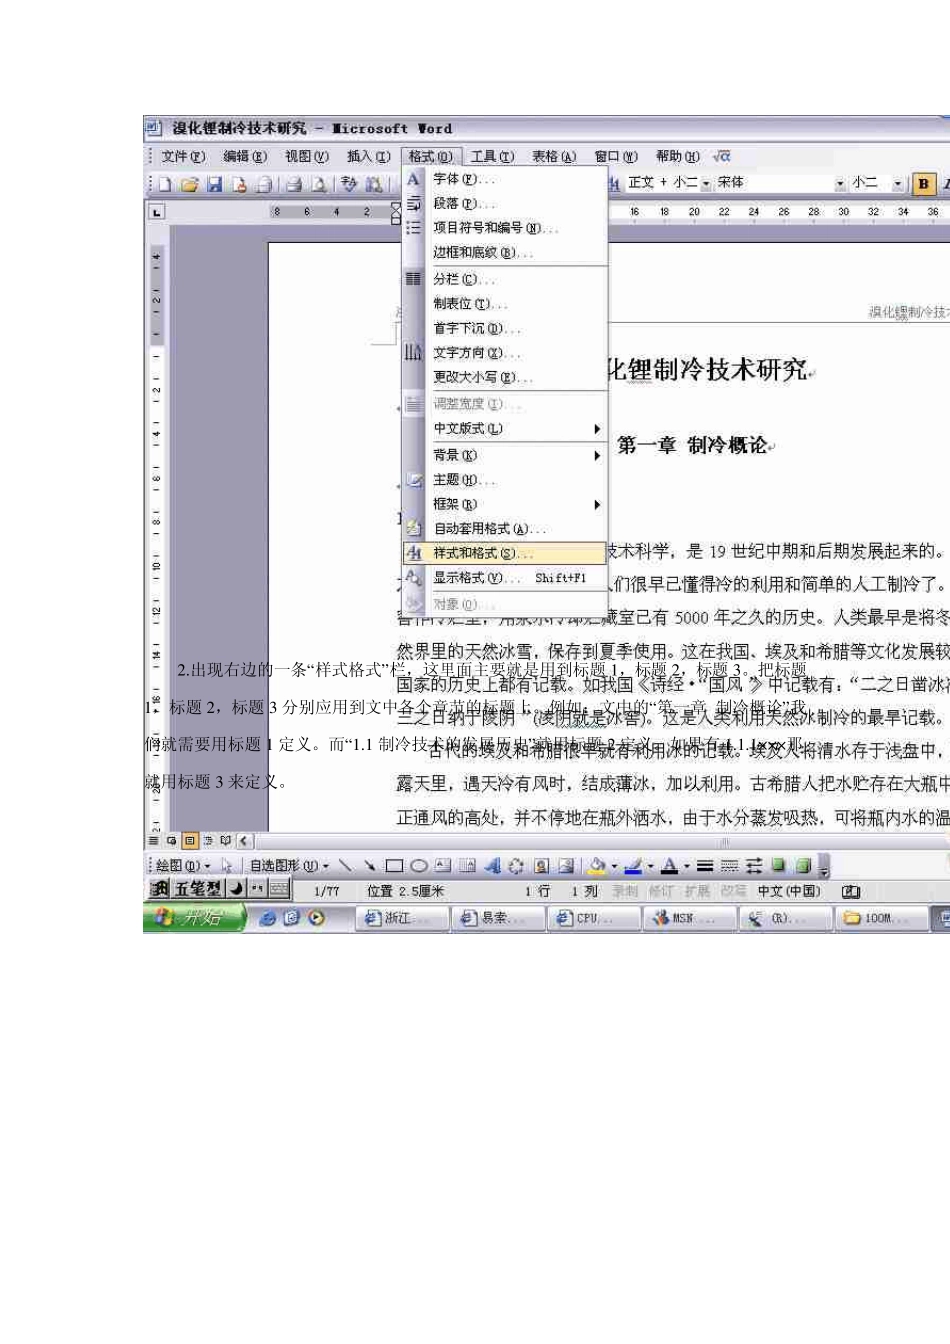
Task: Click the Font Color A swatch
Action: [669, 866]
